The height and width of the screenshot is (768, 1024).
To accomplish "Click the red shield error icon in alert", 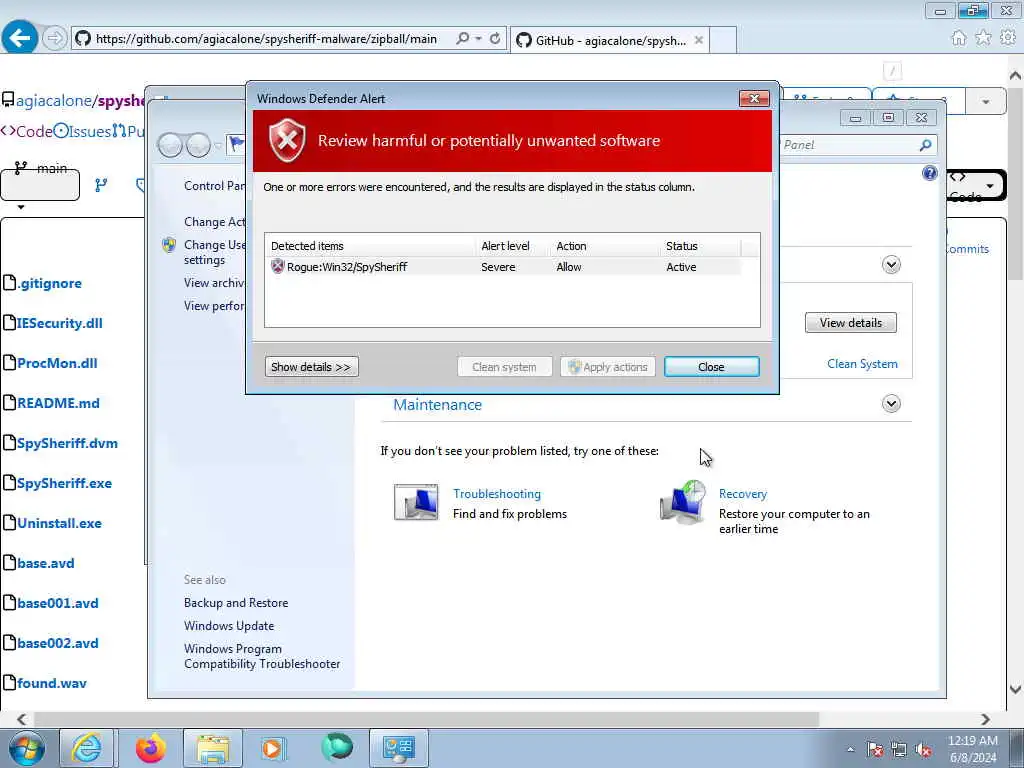I will click(x=287, y=140).
